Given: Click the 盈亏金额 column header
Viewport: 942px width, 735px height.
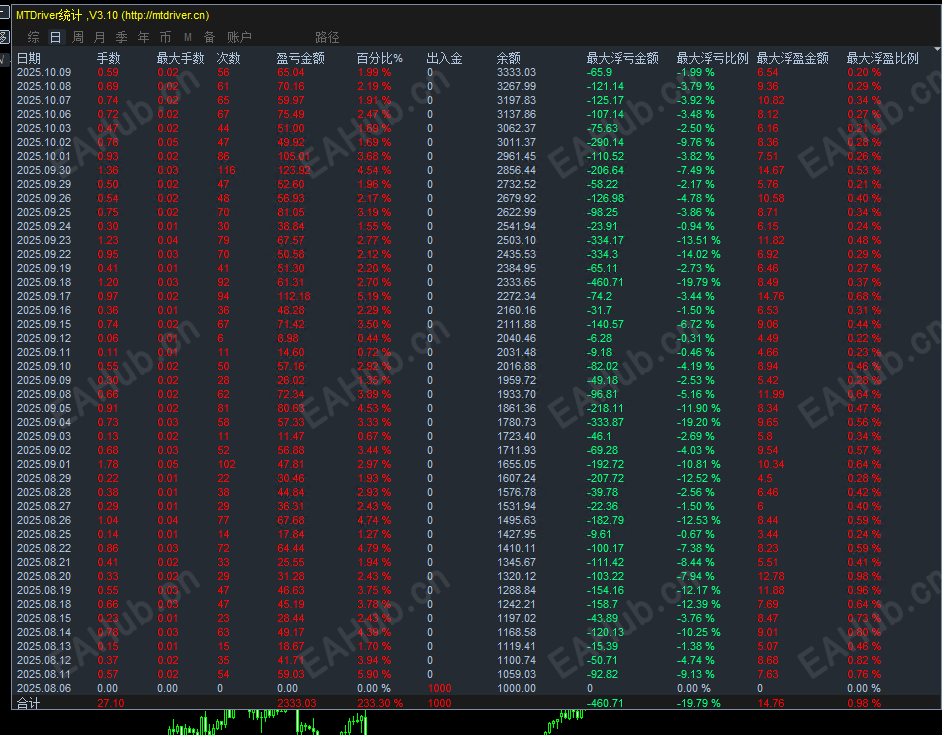Looking at the screenshot, I should tap(299, 57).
